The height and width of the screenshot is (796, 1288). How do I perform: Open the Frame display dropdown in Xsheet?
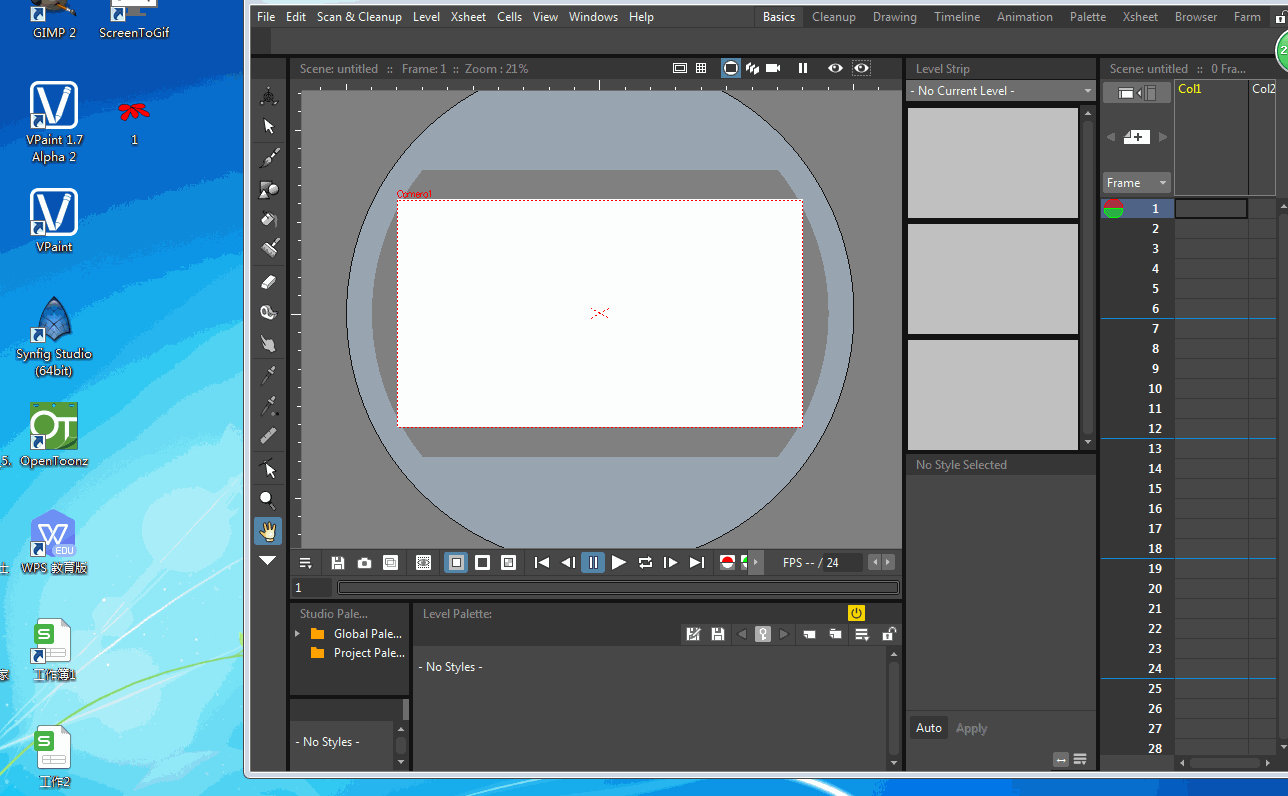pos(1136,182)
